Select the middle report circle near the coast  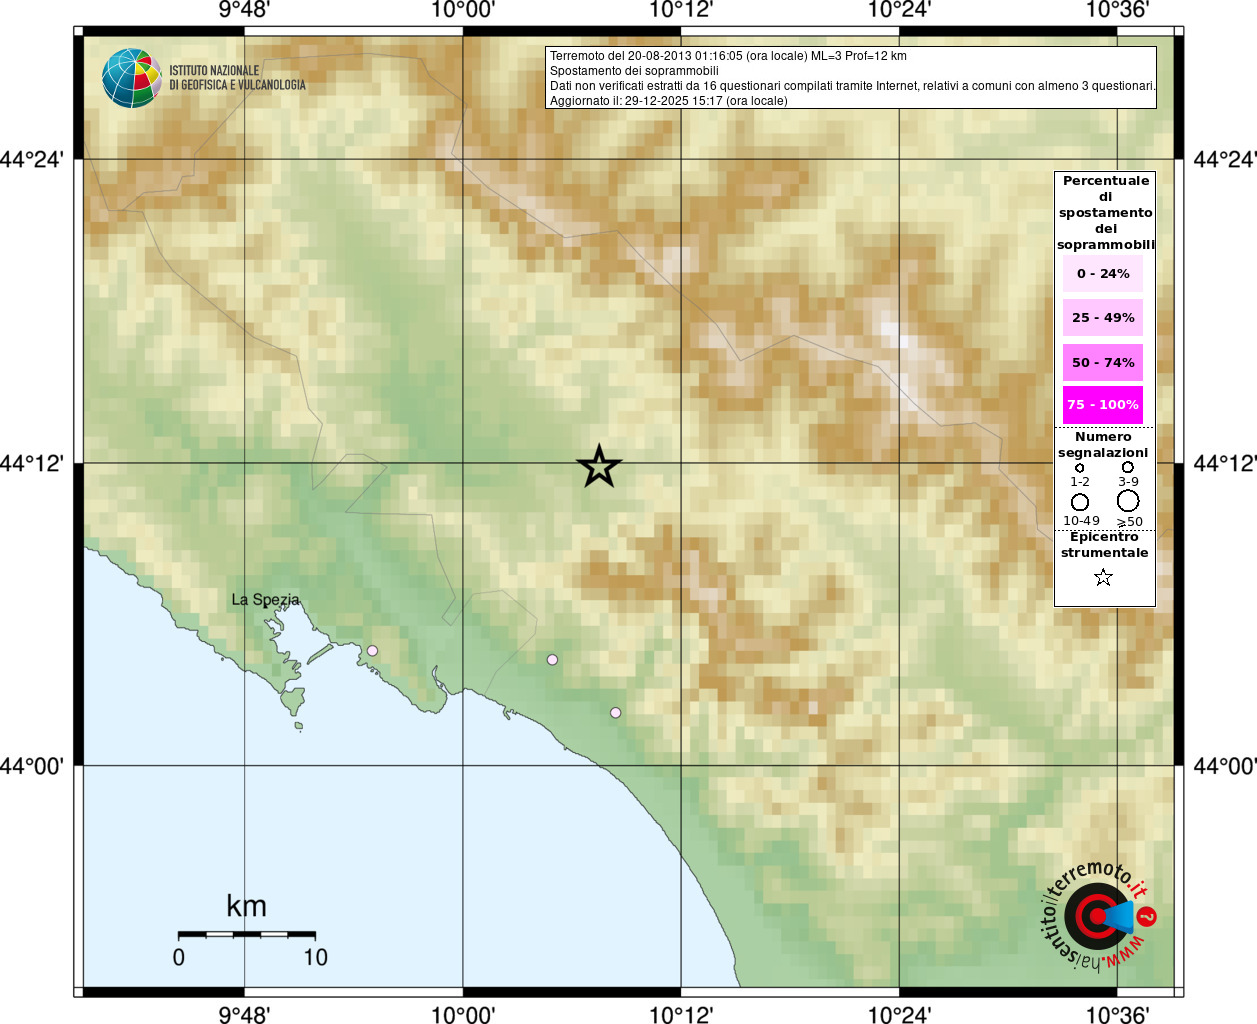(x=552, y=660)
